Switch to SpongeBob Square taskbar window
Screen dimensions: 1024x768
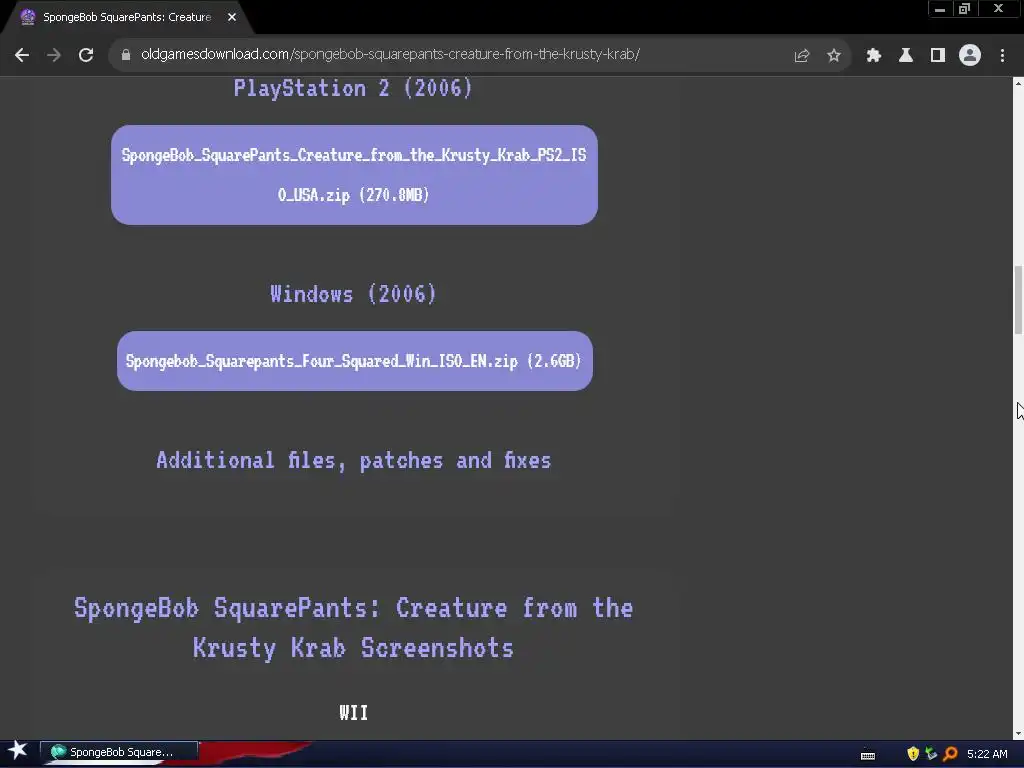119,752
